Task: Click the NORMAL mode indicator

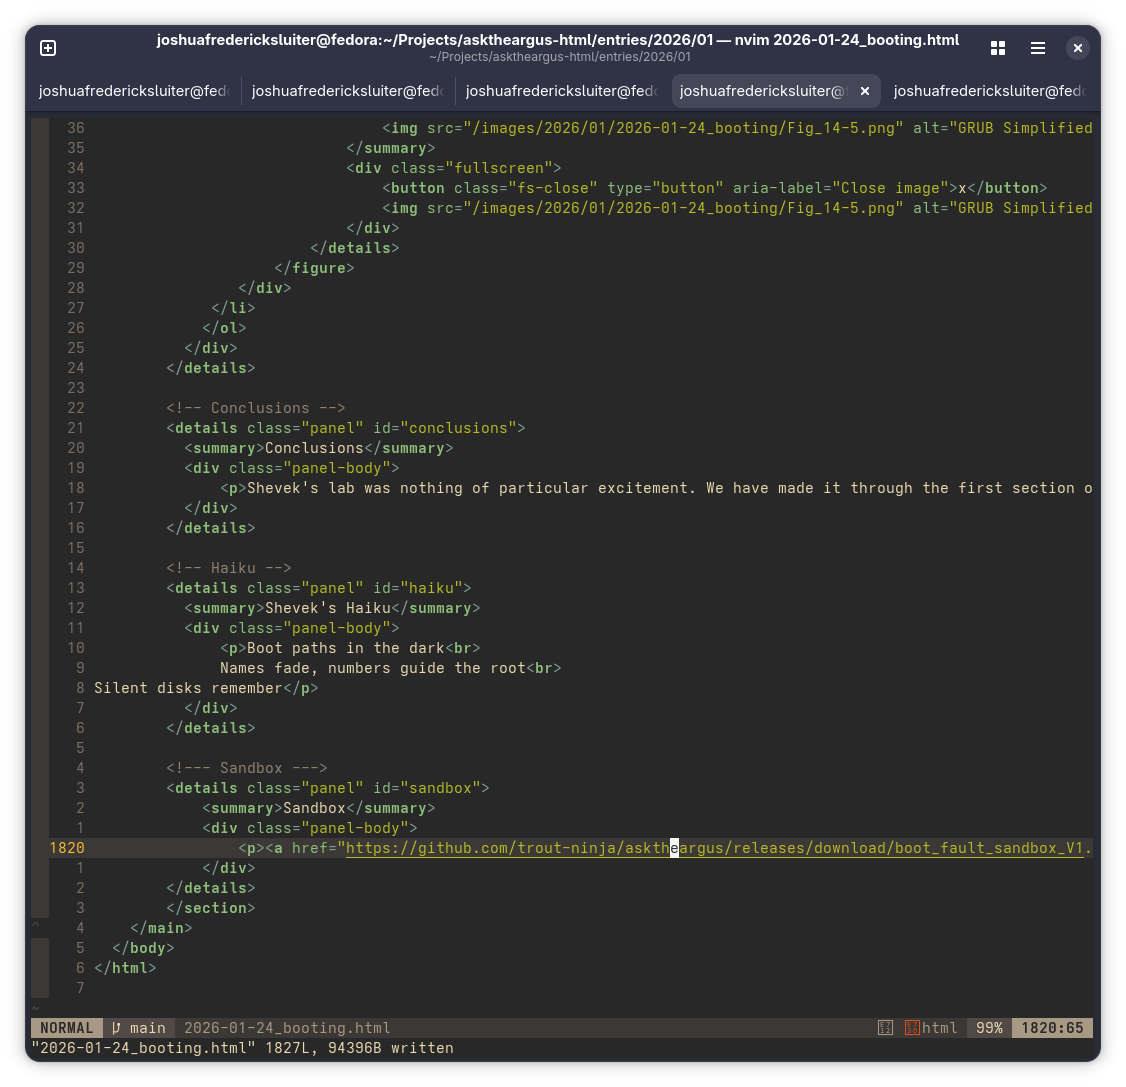Action: coord(67,1028)
